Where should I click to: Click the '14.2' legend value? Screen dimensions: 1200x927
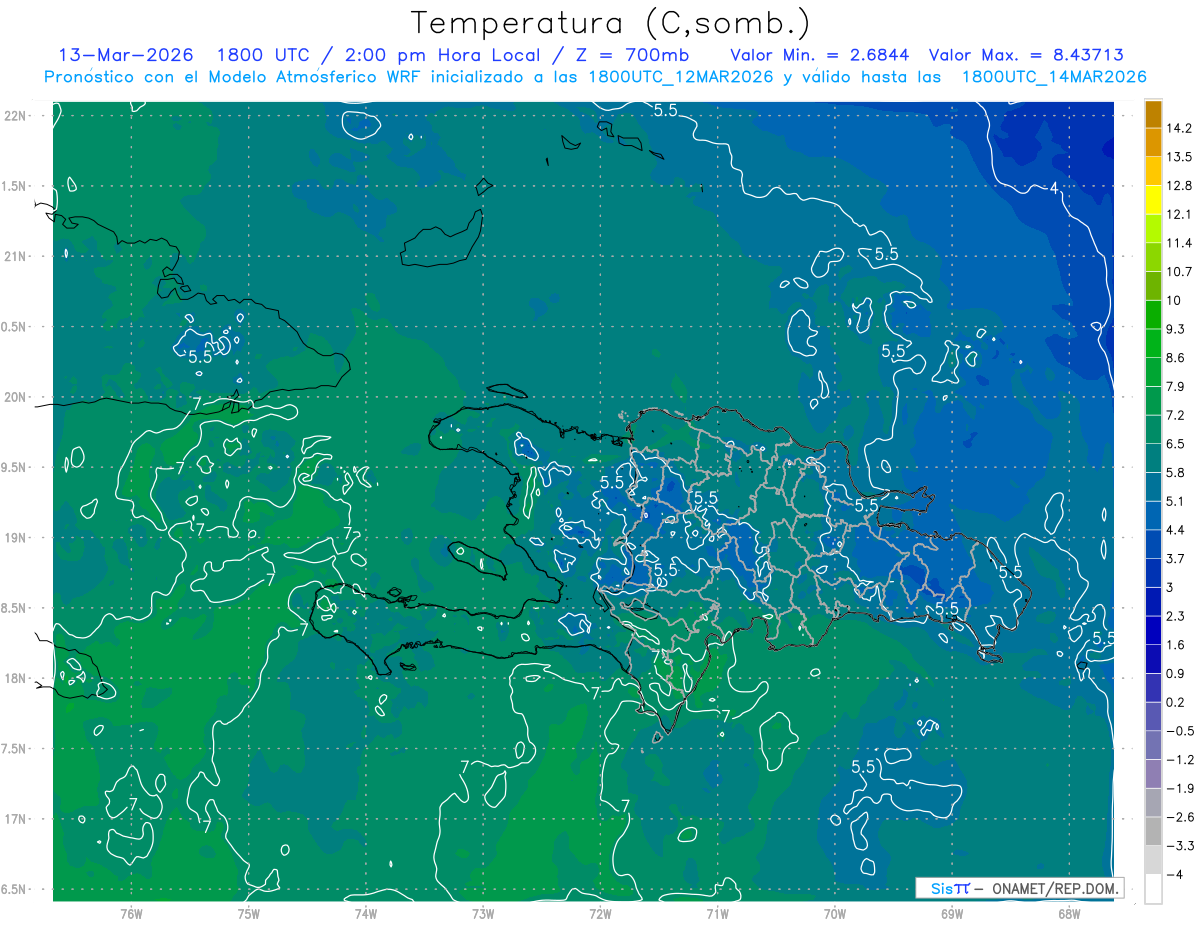[1178, 128]
